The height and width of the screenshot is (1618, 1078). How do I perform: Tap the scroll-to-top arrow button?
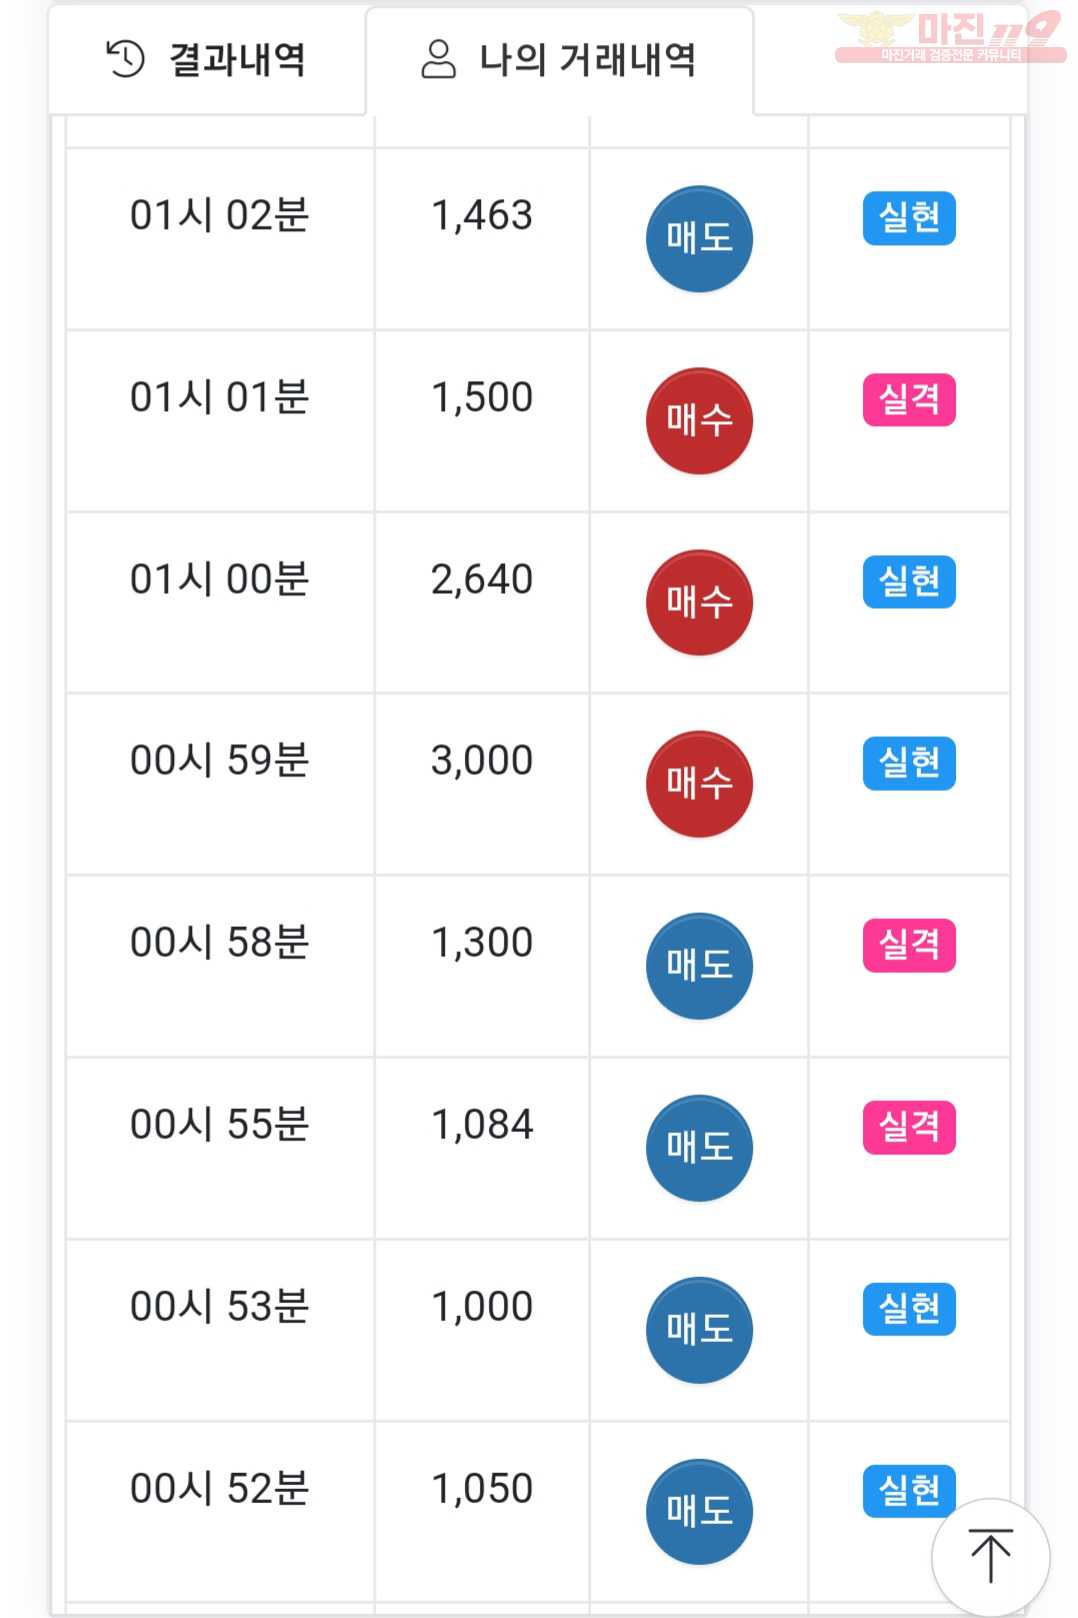pyautogui.click(x=990, y=1556)
